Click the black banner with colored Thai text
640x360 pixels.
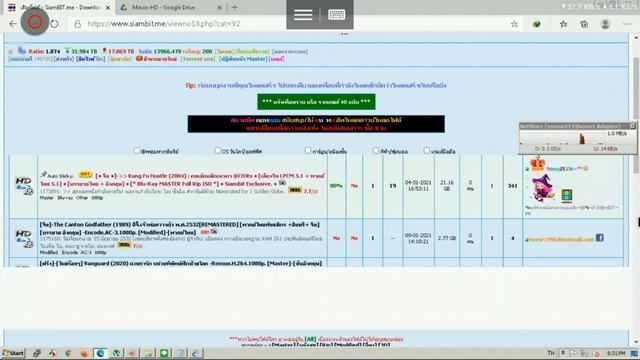coord(316,124)
